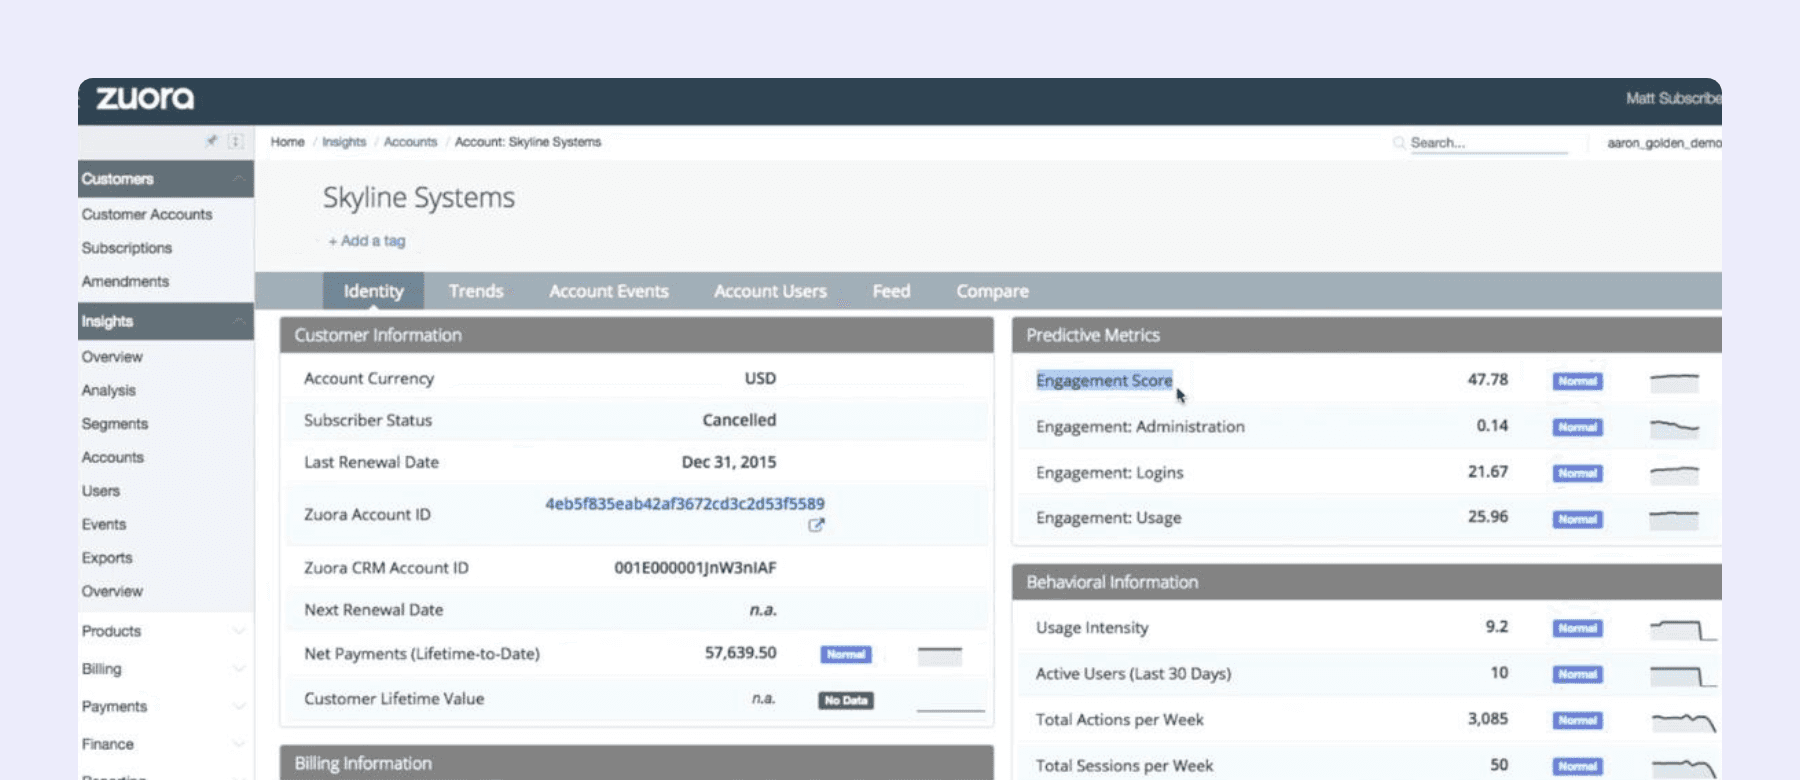
Task: Click the search magnifier icon
Action: [x=1398, y=143]
